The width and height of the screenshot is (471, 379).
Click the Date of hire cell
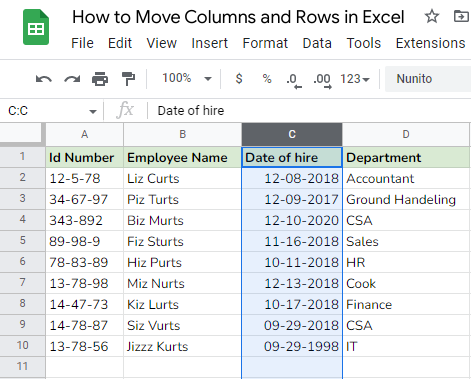pyautogui.click(x=292, y=157)
